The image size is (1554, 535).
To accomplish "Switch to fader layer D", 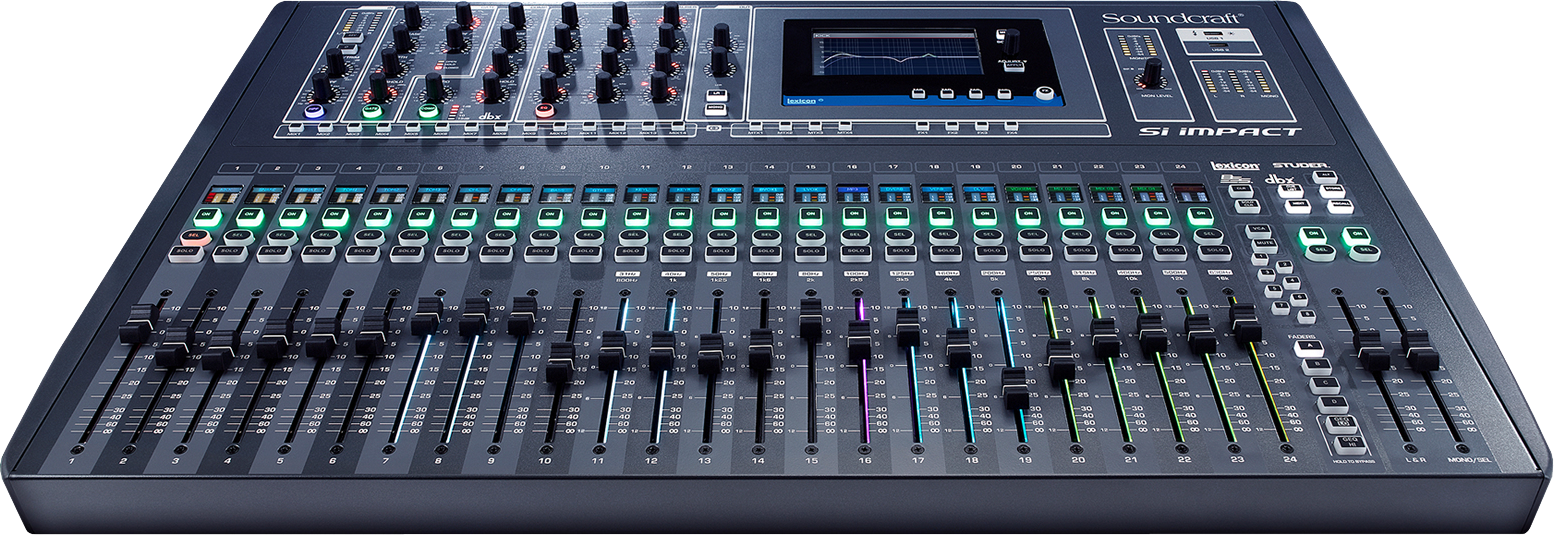I will [1333, 403].
